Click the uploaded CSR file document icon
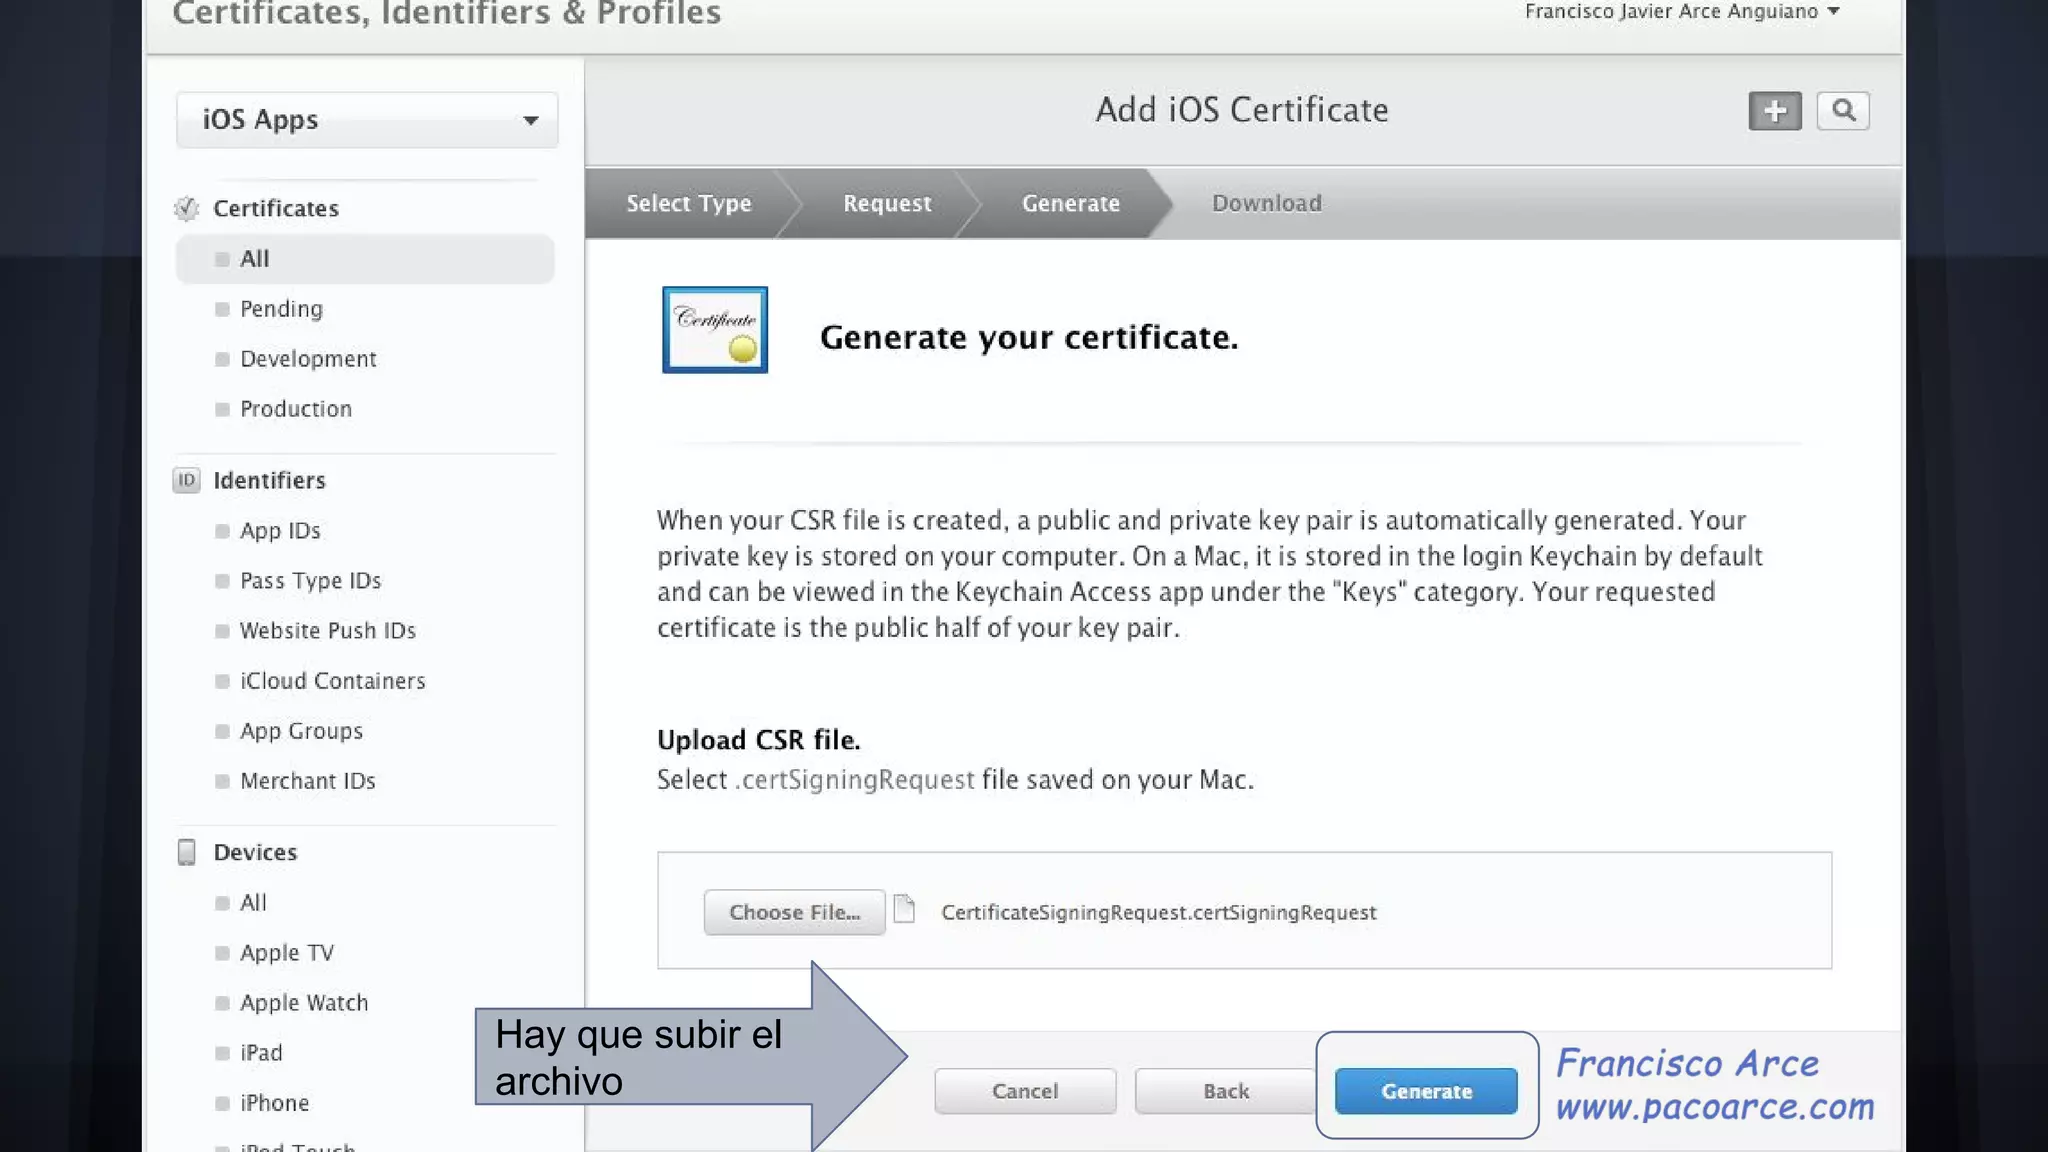The image size is (2048, 1152). pos(904,909)
